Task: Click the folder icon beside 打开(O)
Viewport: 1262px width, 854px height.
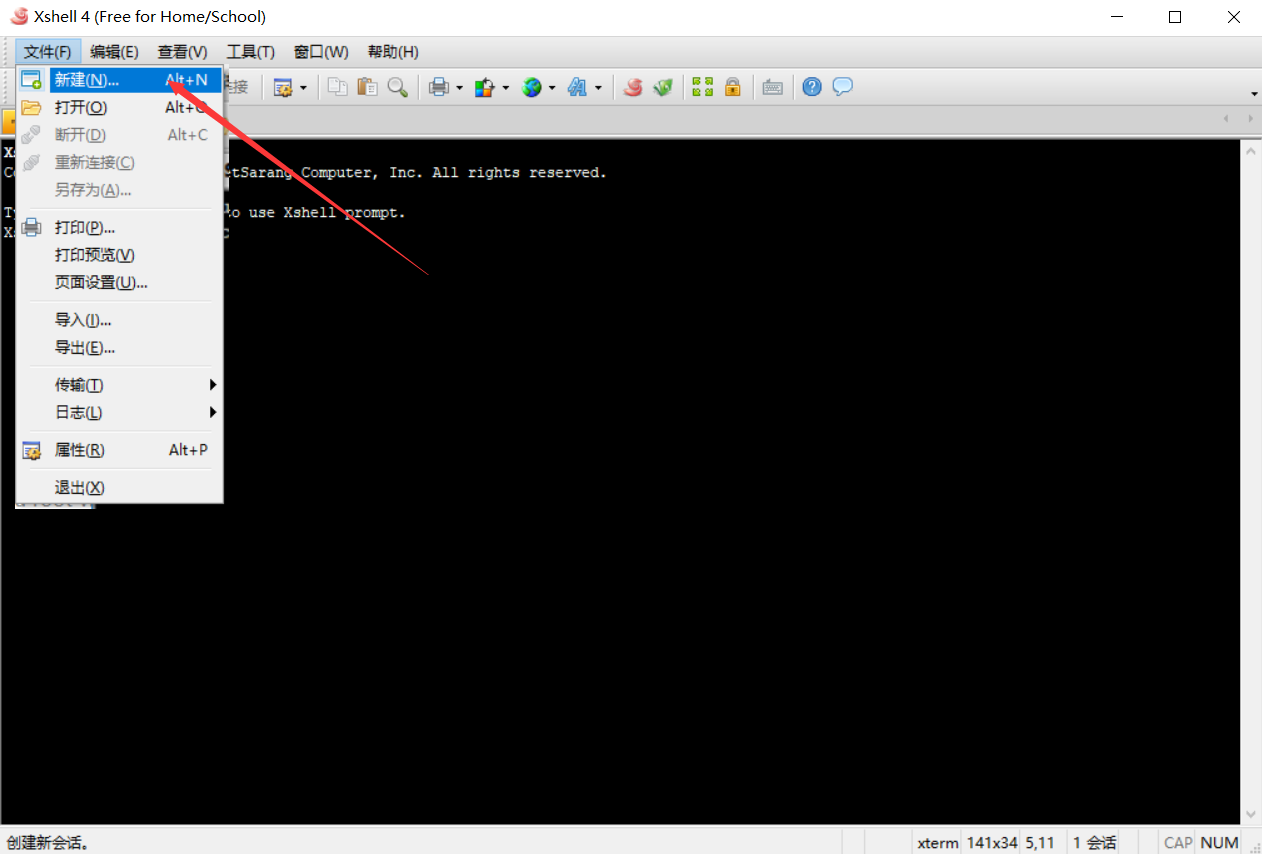Action: click(x=31, y=107)
